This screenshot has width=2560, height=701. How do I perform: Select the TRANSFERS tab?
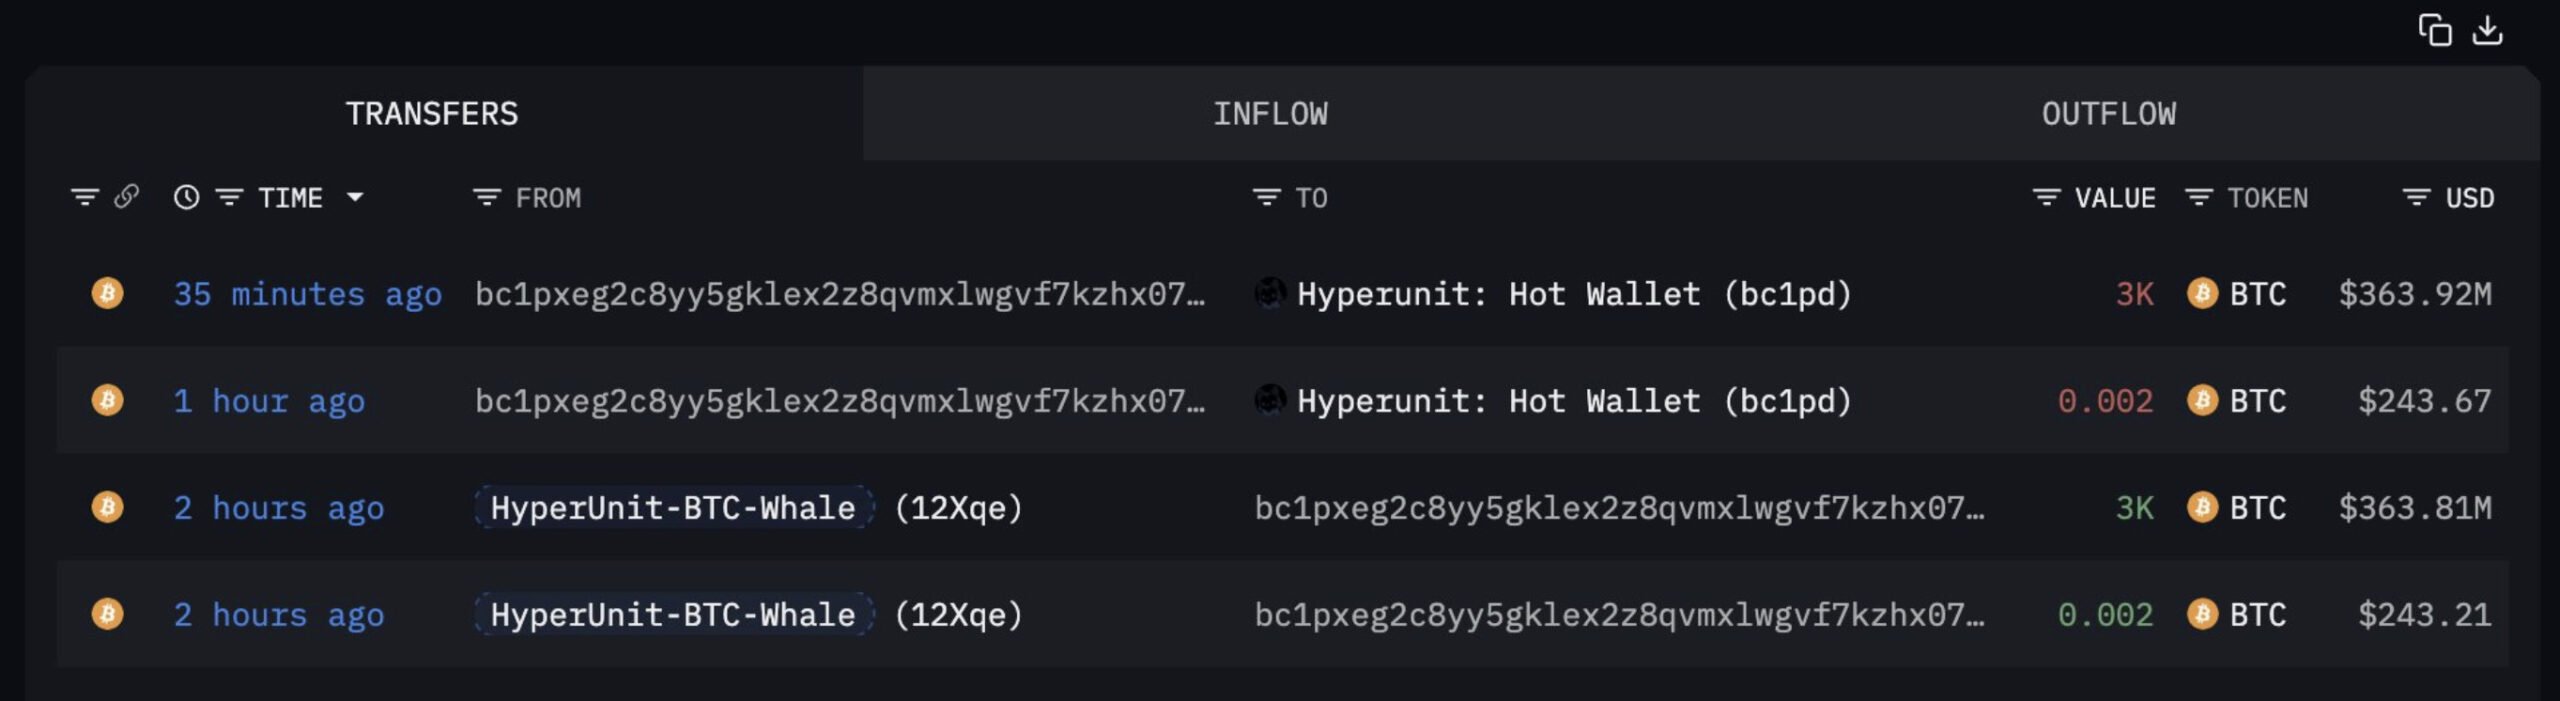[432, 114]
